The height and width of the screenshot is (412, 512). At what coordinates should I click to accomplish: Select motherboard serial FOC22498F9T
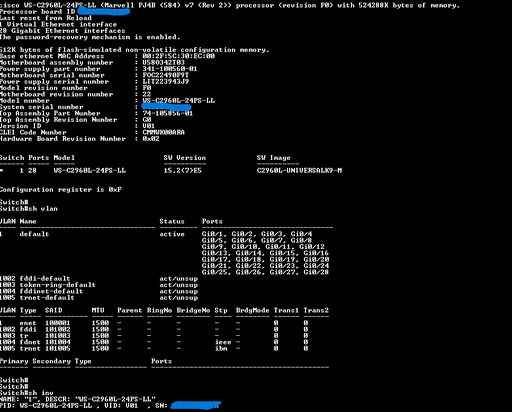click(x=166, y=75)
